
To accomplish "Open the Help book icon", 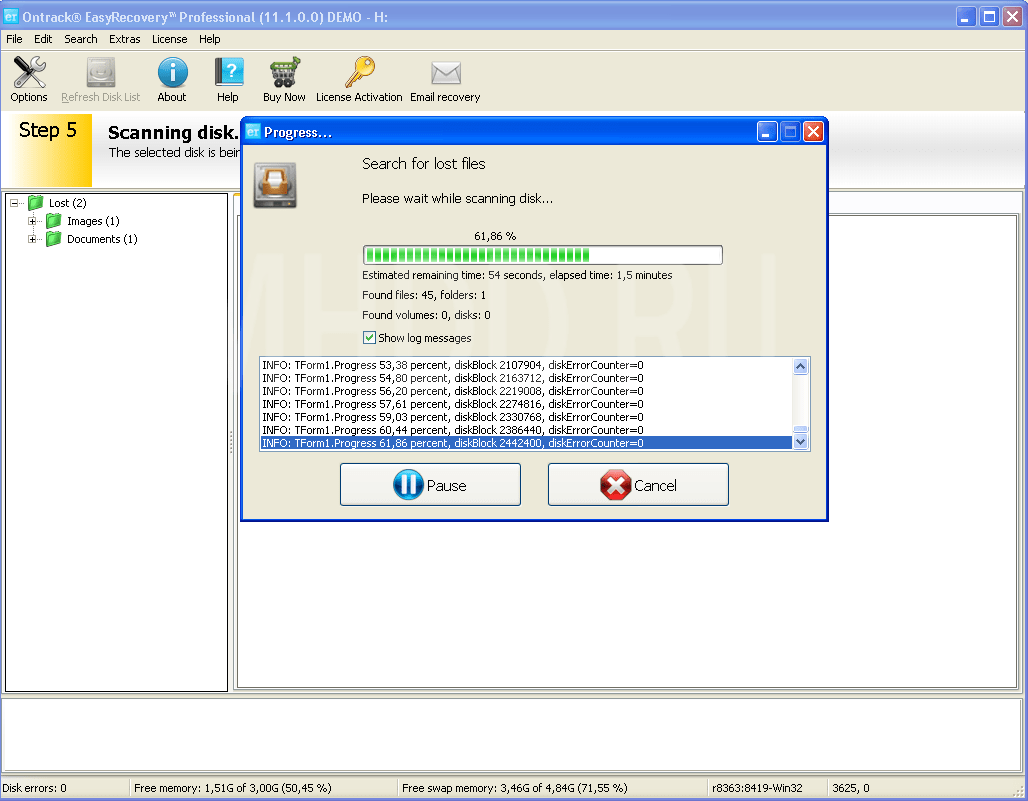I will pyautogui.click(x=228, y=72).
